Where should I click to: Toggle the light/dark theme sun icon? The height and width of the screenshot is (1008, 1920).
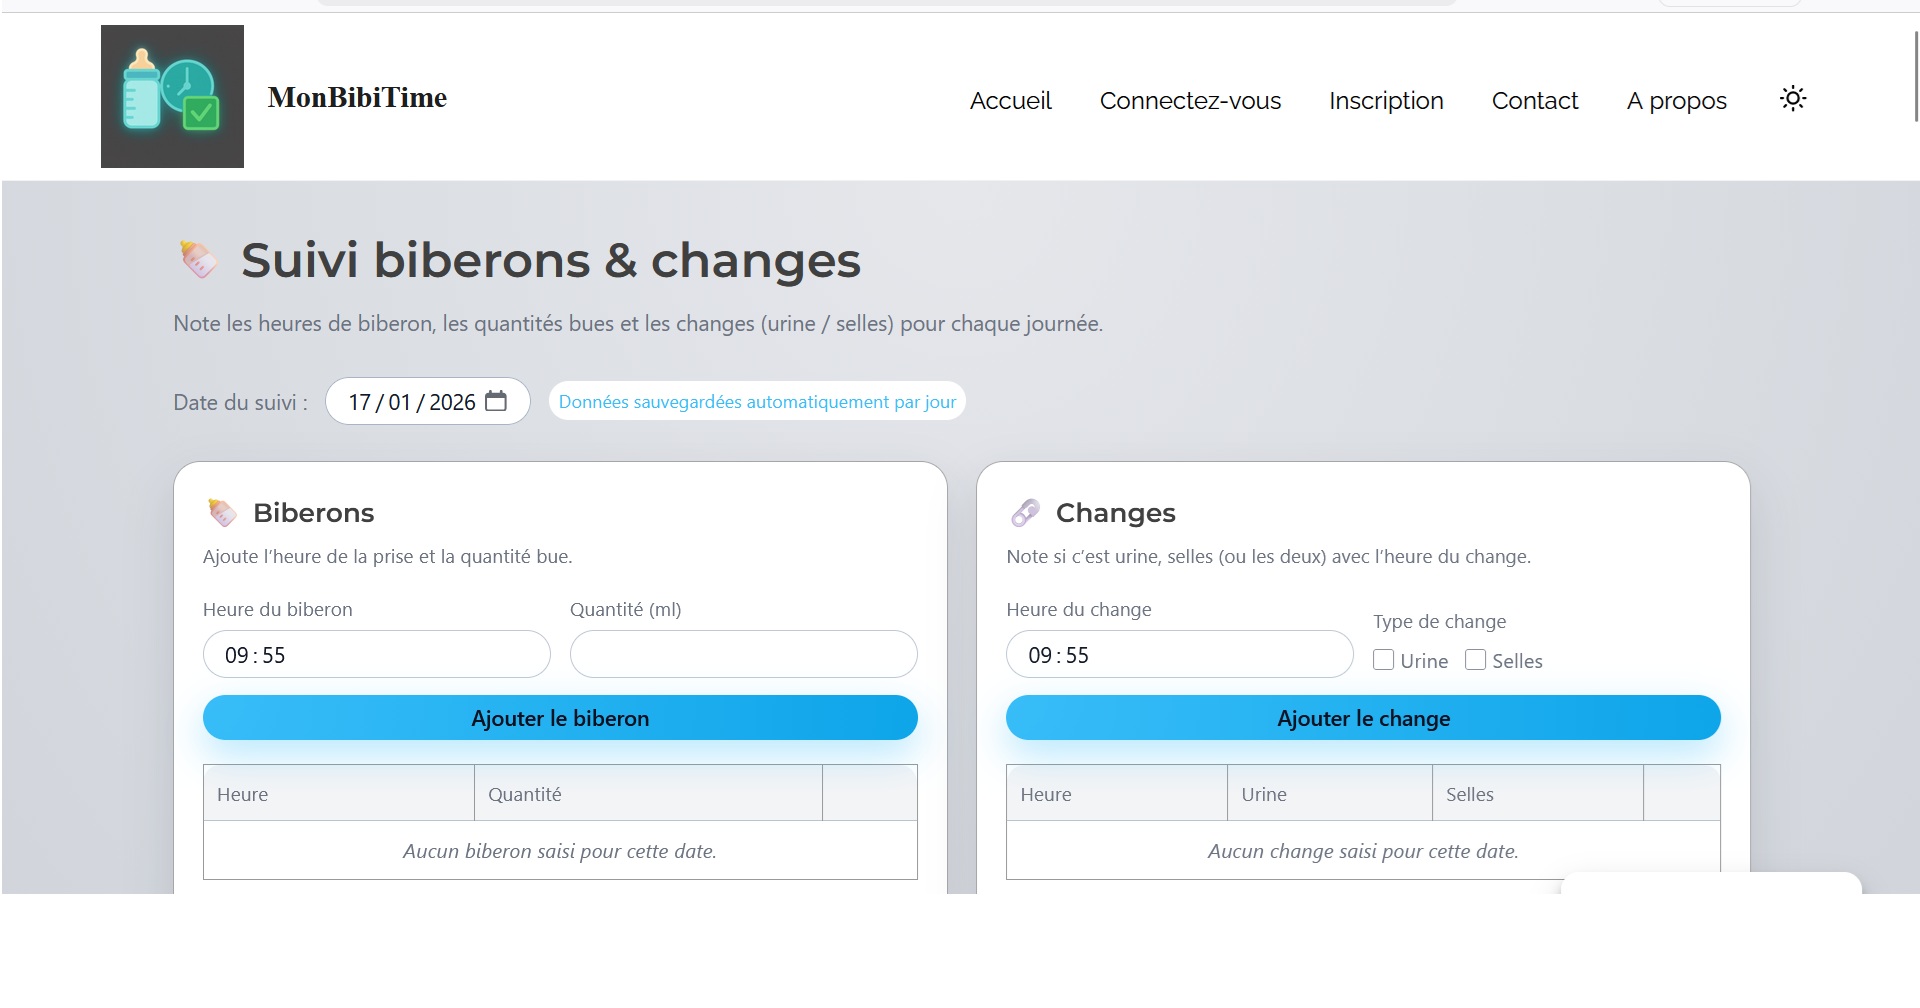pyautogui.click(x=1793, y=98)
